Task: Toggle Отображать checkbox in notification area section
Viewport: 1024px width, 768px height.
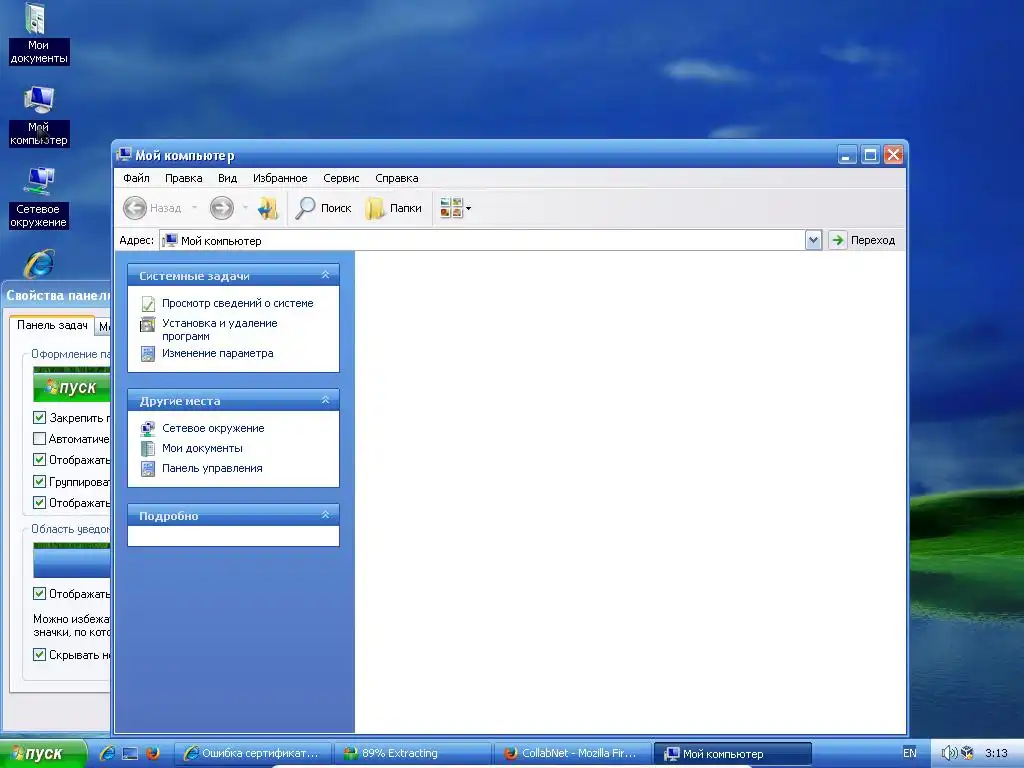Action: coord(39,594)
